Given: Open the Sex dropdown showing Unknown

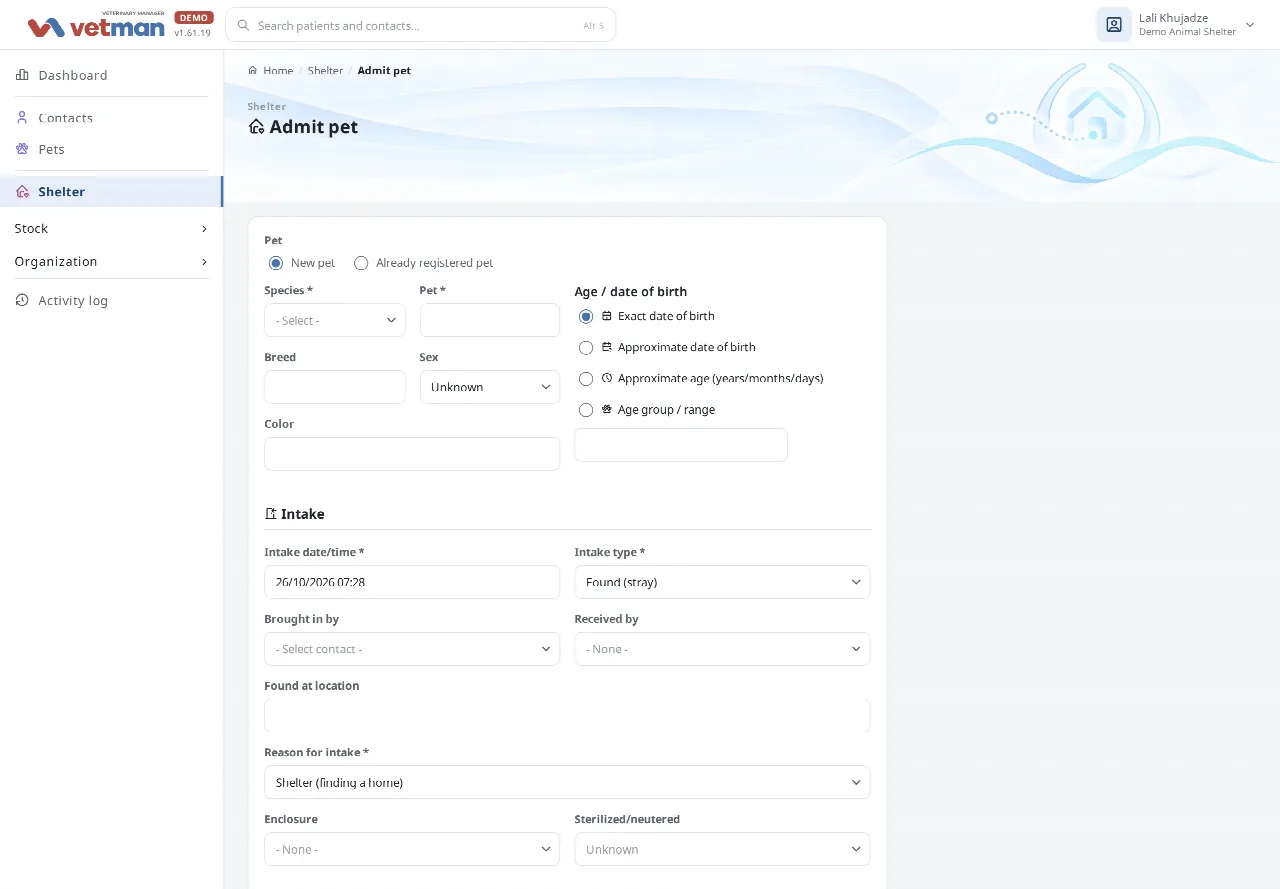Looking at the screenshot, I should pos(490,387).
